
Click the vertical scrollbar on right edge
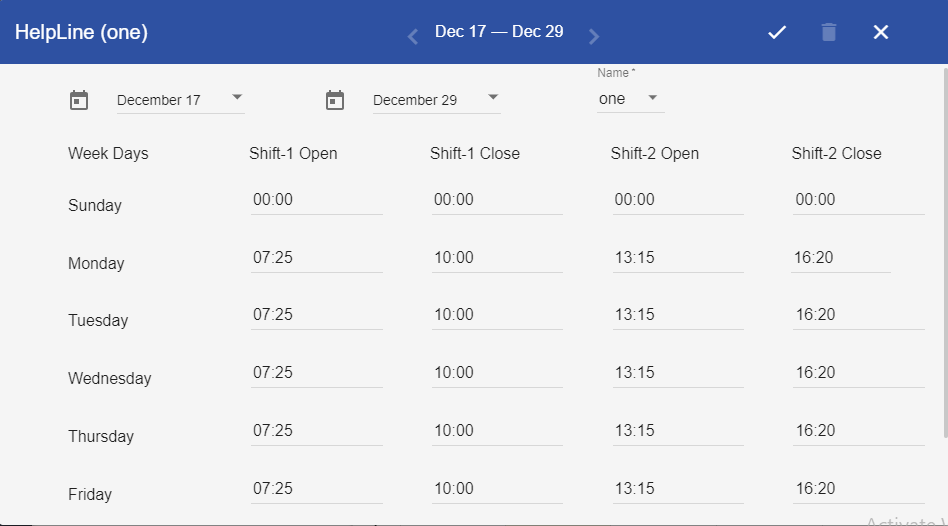click(944, 250)
